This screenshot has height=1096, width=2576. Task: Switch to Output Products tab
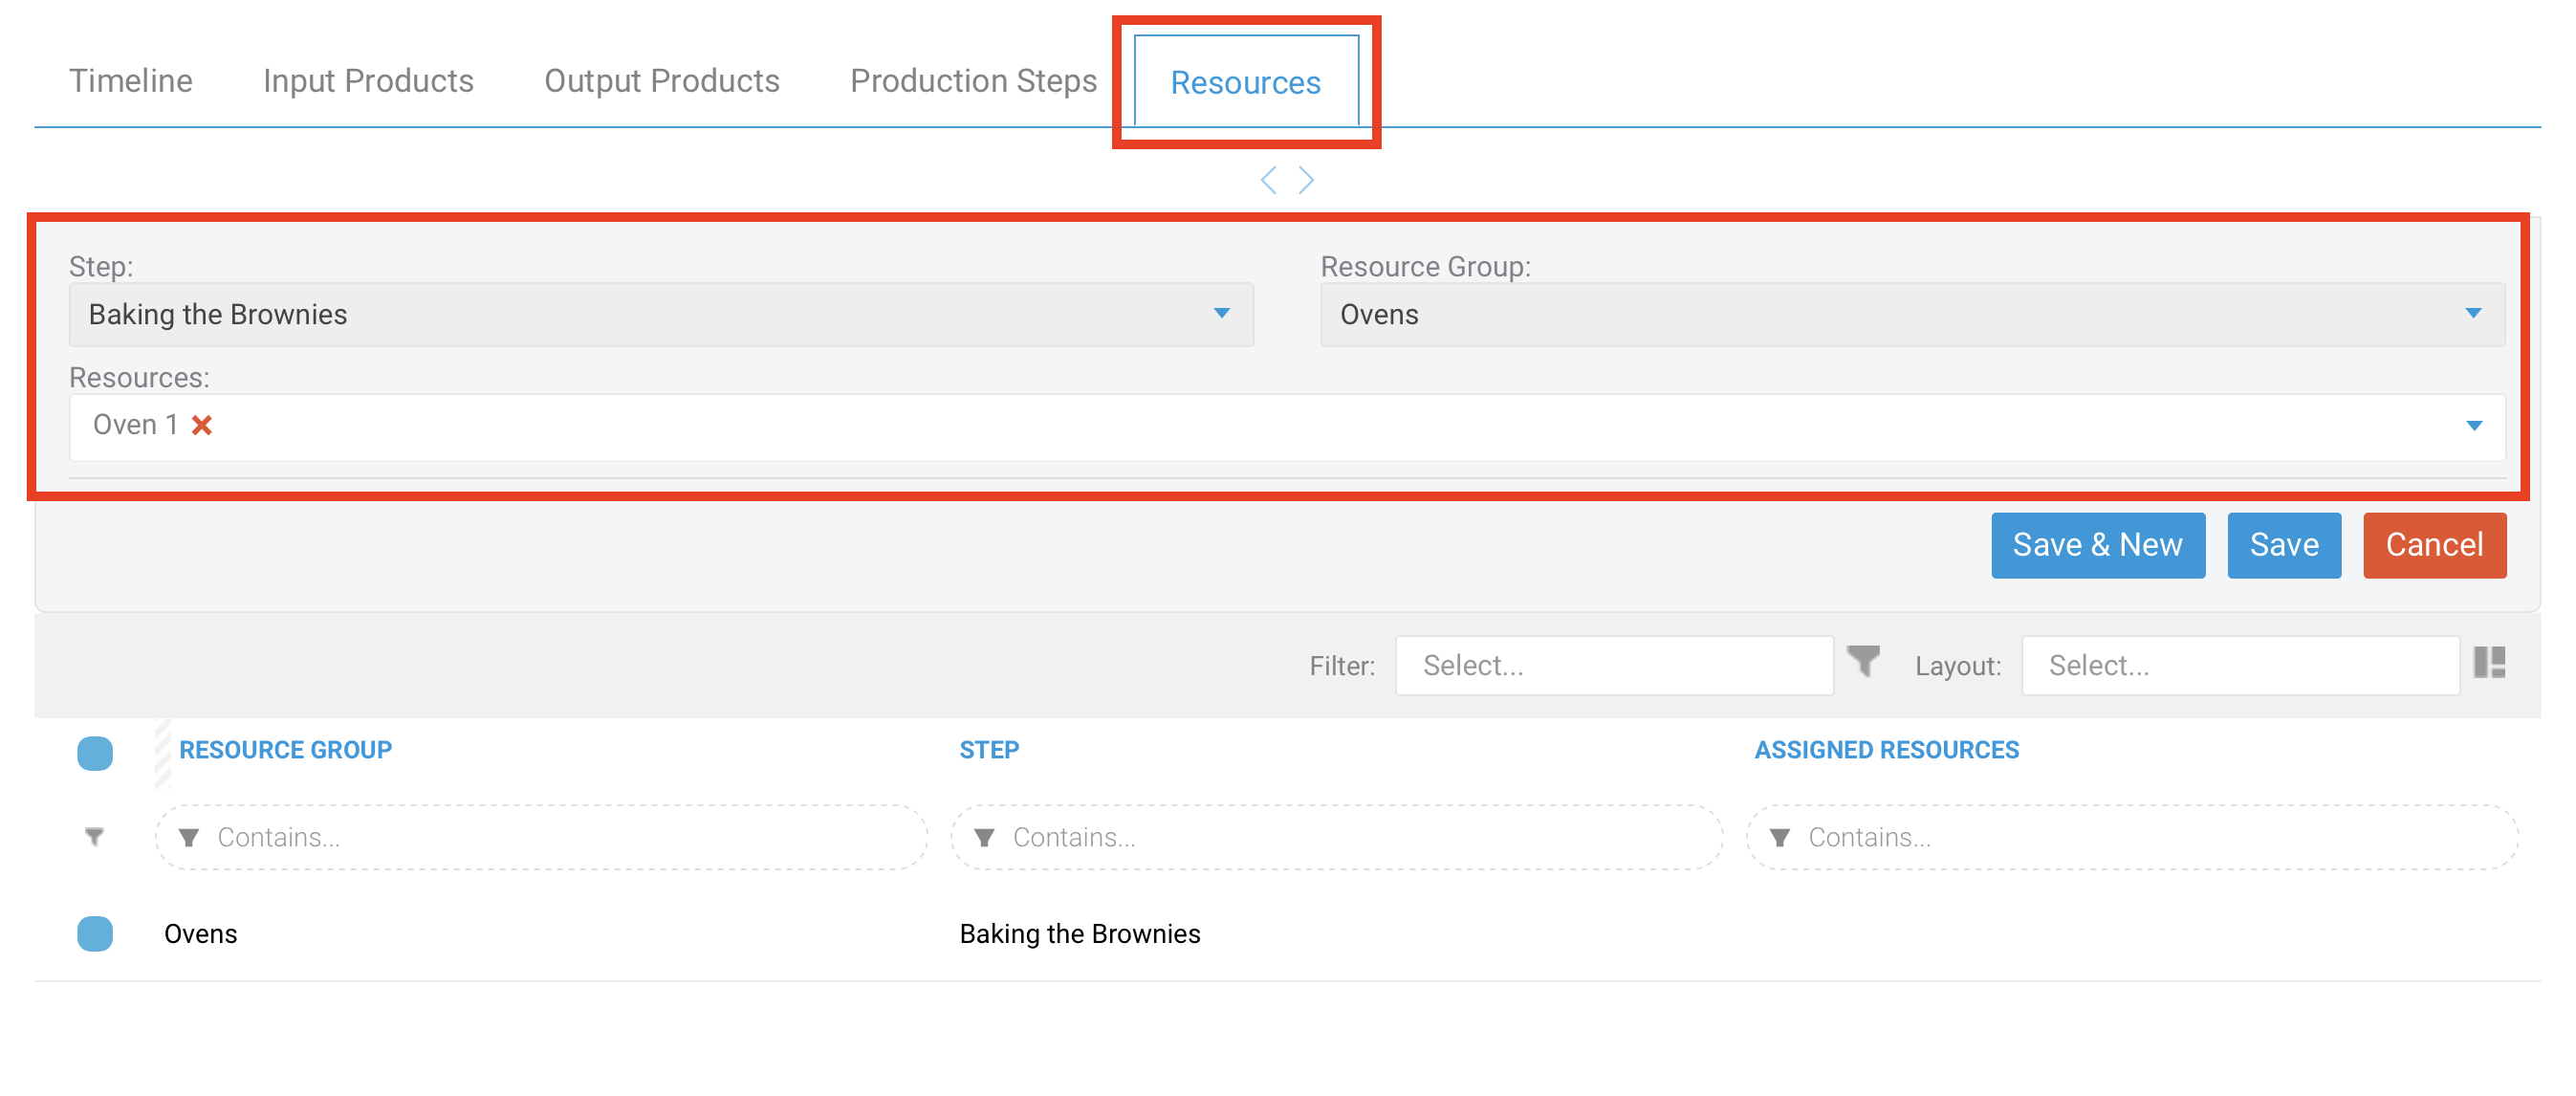661,81
